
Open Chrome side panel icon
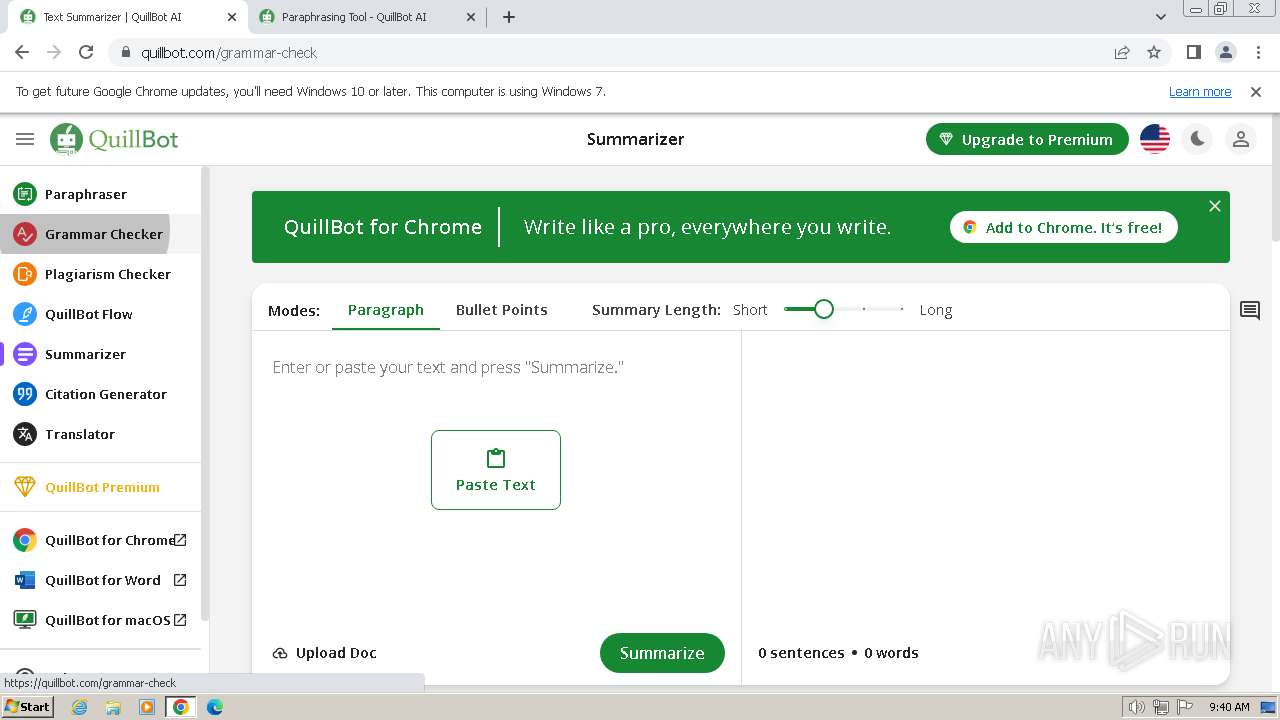pos(1194,52)
